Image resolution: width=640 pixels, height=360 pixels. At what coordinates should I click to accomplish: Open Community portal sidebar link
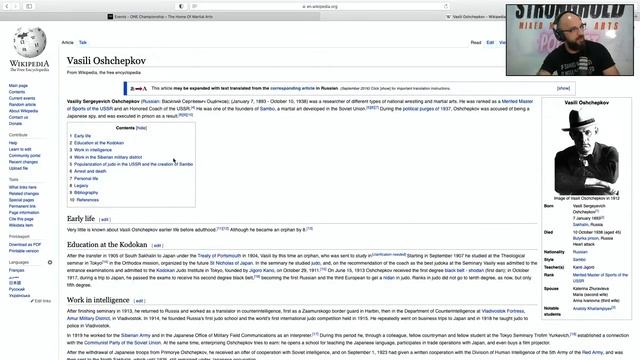(24, 156)
